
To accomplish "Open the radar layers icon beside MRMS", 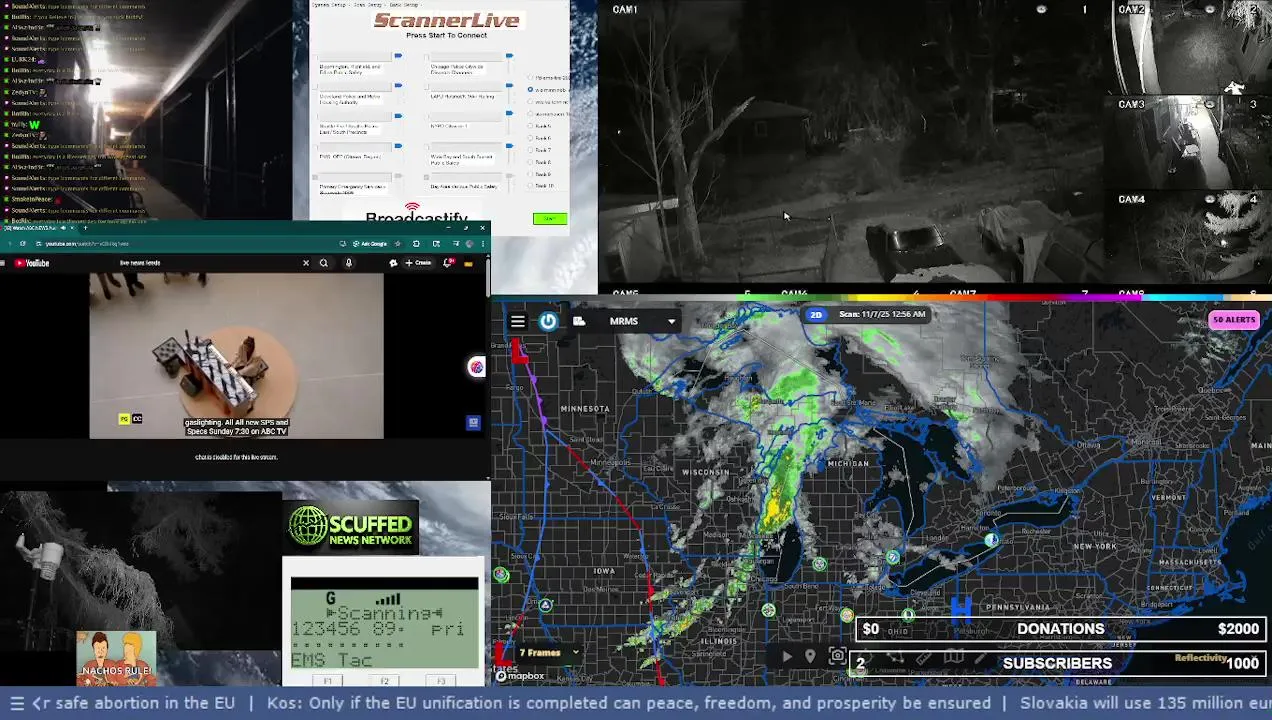I will click(579, 321).
